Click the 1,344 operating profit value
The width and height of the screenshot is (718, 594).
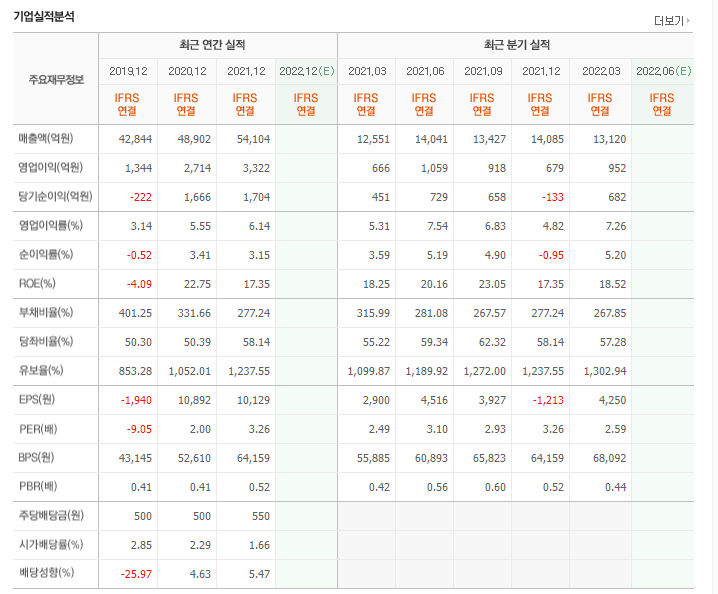click(138, 168)
